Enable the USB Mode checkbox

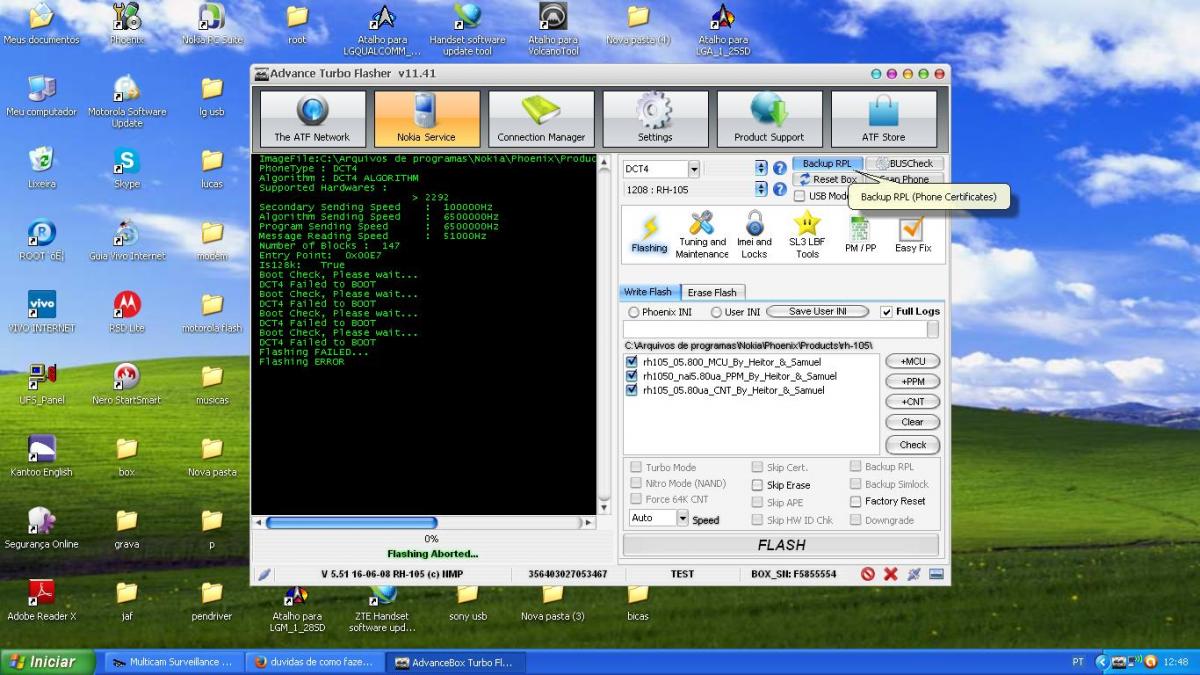pos(799,196)
